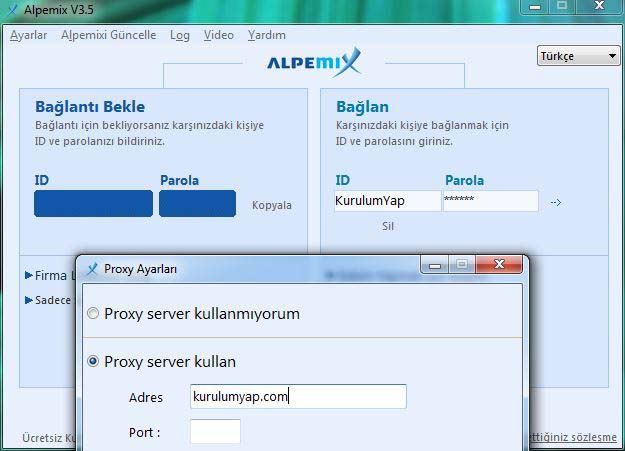Expand the Firma item arrow
Image resolution: width=625 pixels, height=451 pixels.
[x=29, y=275]
